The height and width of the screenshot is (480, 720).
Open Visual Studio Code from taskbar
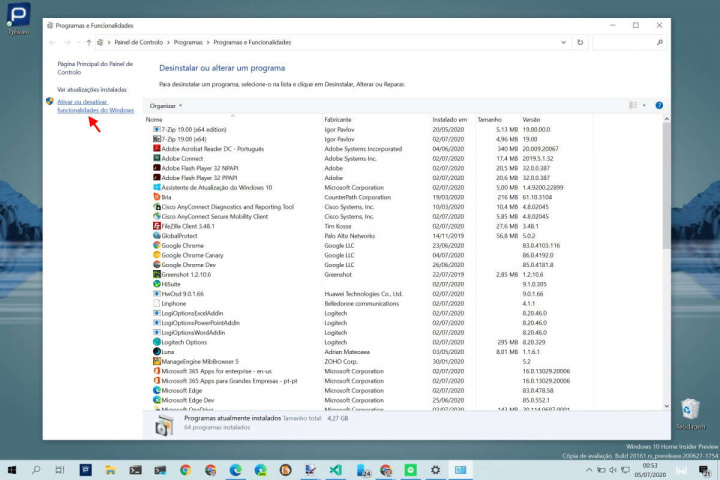click(x=335, y=469)
